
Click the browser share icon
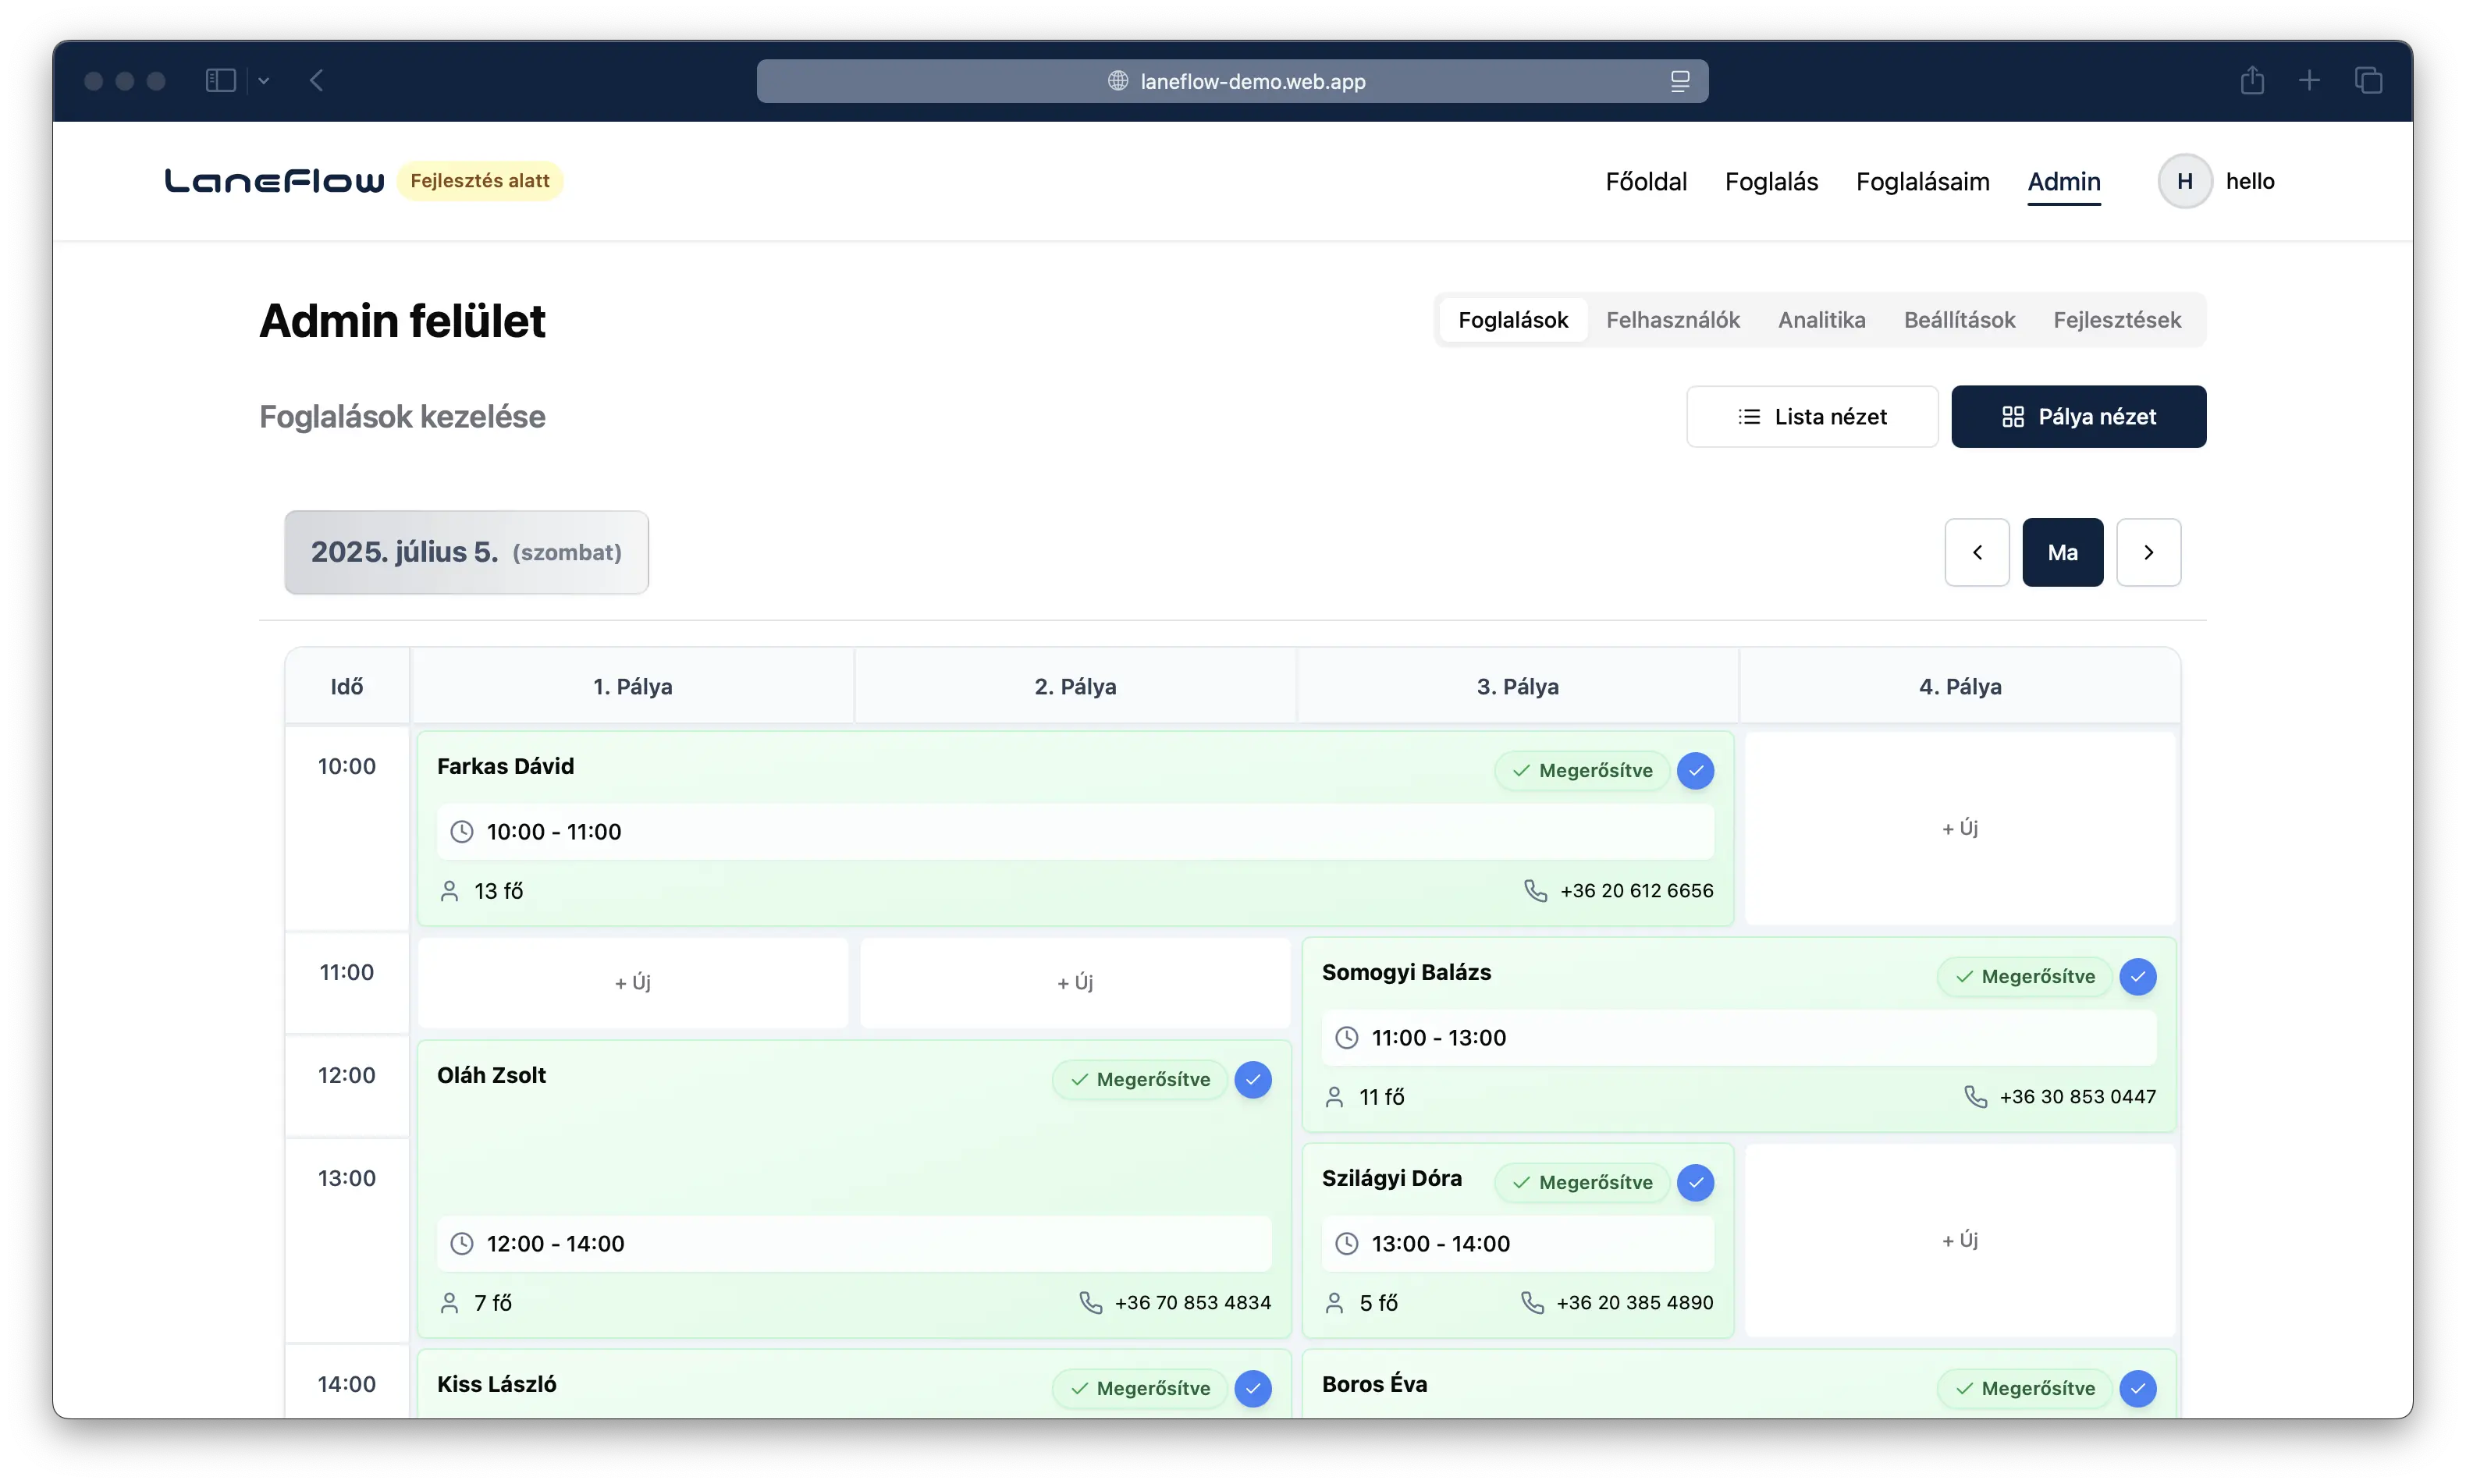2251,80
